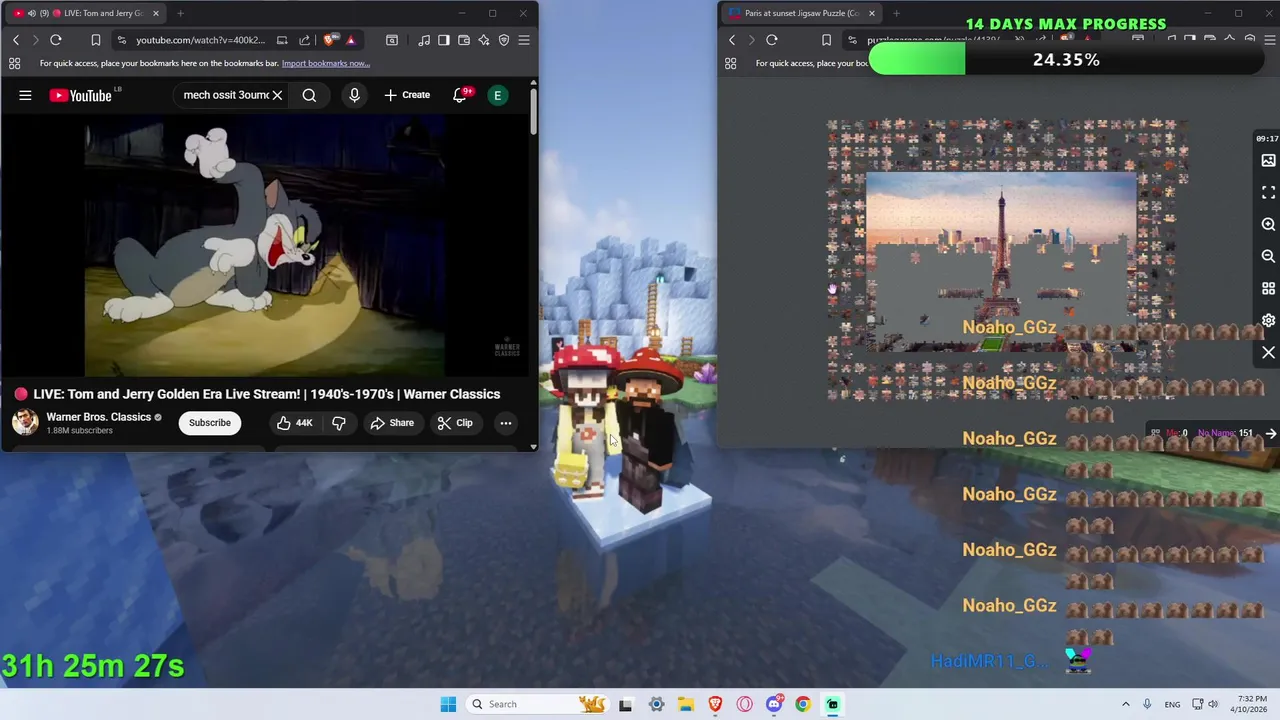Screen dimensions: 1280x720
Task: Open the Warner Bros. Classics channel avatar
Action: [25, 422]
